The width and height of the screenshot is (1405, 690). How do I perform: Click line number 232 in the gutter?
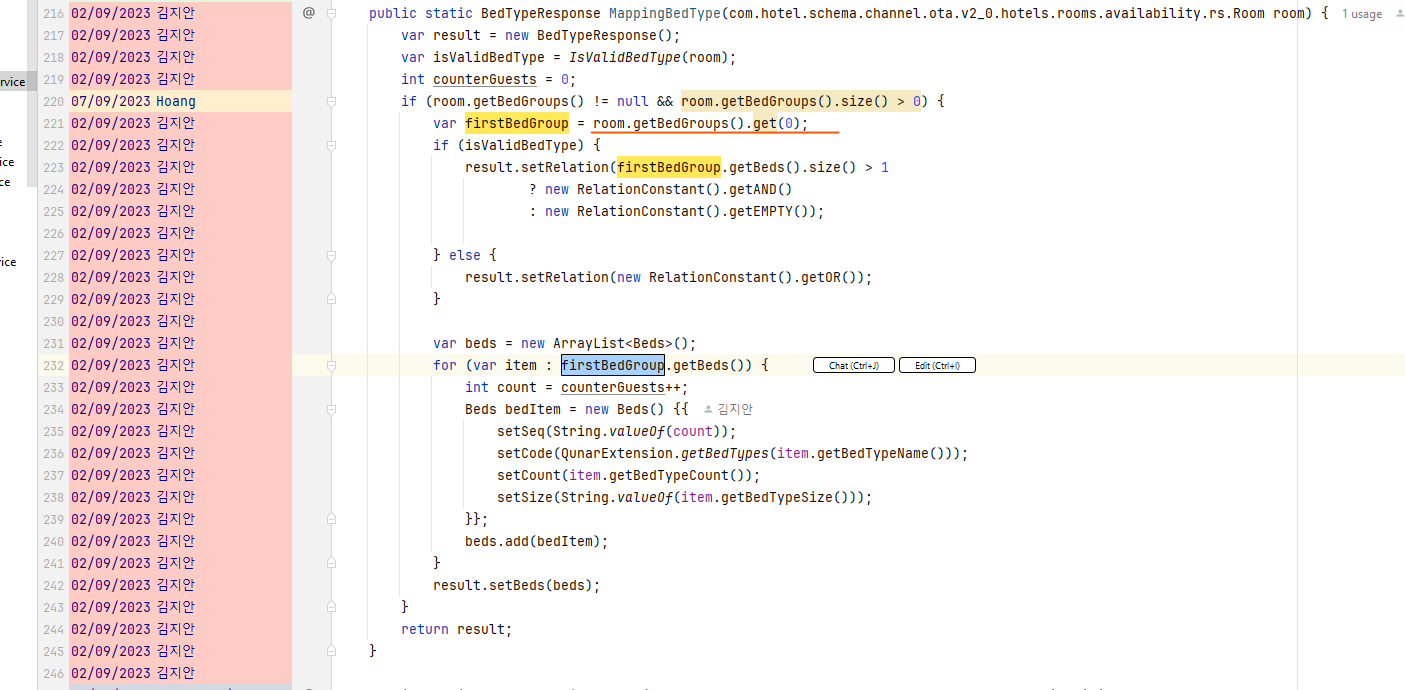point(53,365)
